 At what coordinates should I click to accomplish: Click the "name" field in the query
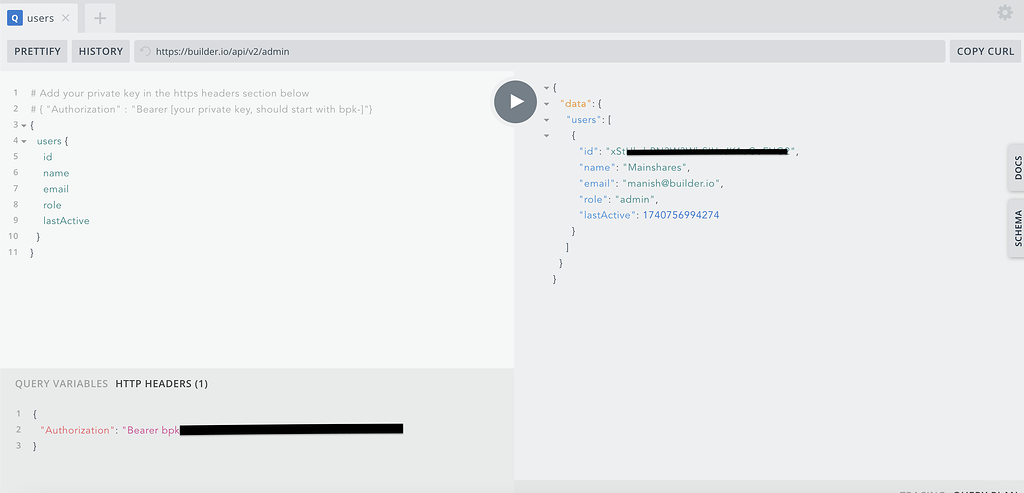(x=56, y=173)
